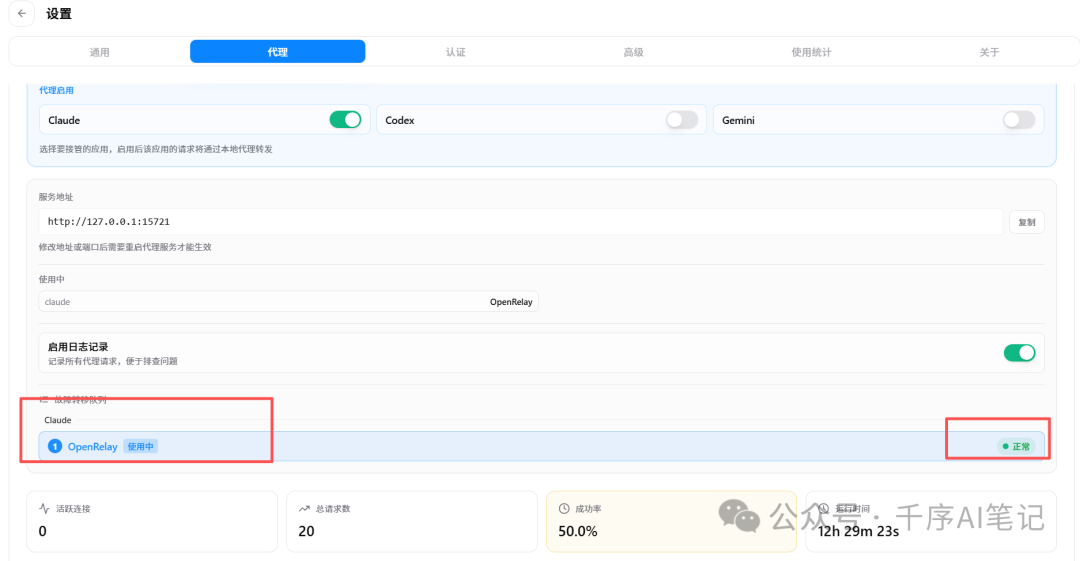The height and width of the screenshot is (561, 1080).
Task: Click the 成功率 clock icon
Action: (564, 509)
